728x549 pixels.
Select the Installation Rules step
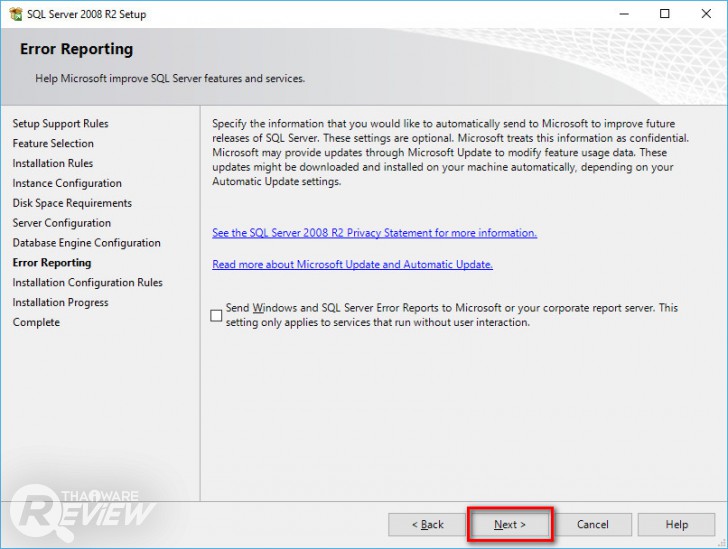(x=52, y=163)
